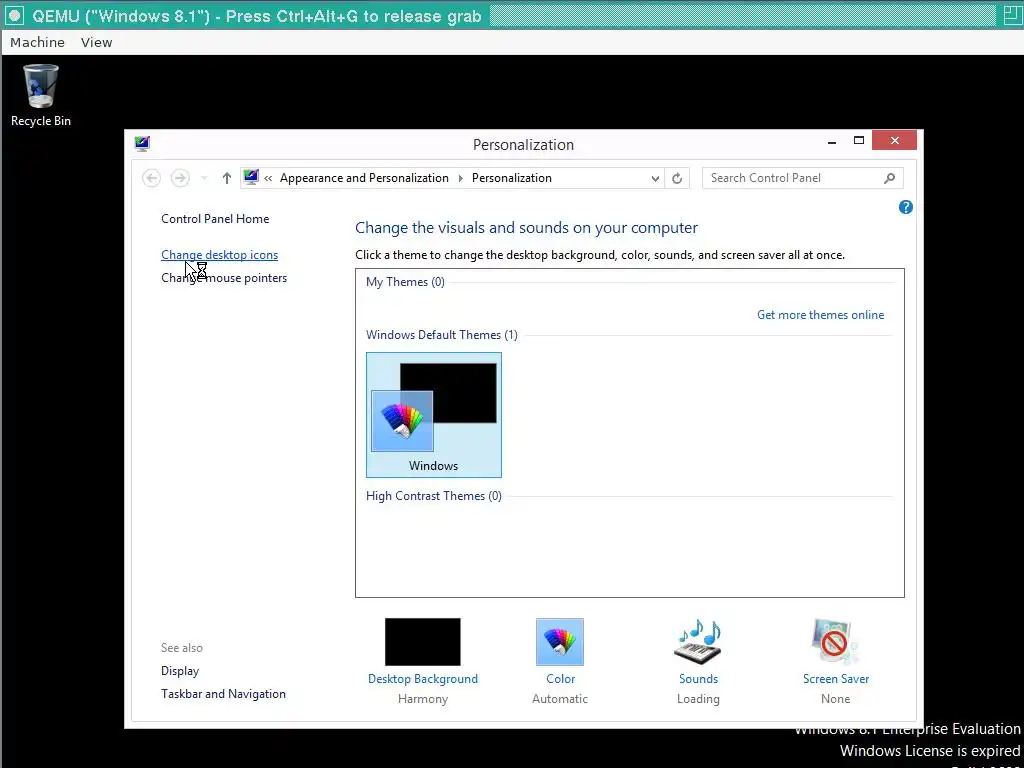The image size is (1024, 768).
Task: Click the Search Control Panel field
Action: (x=803, y=178)
